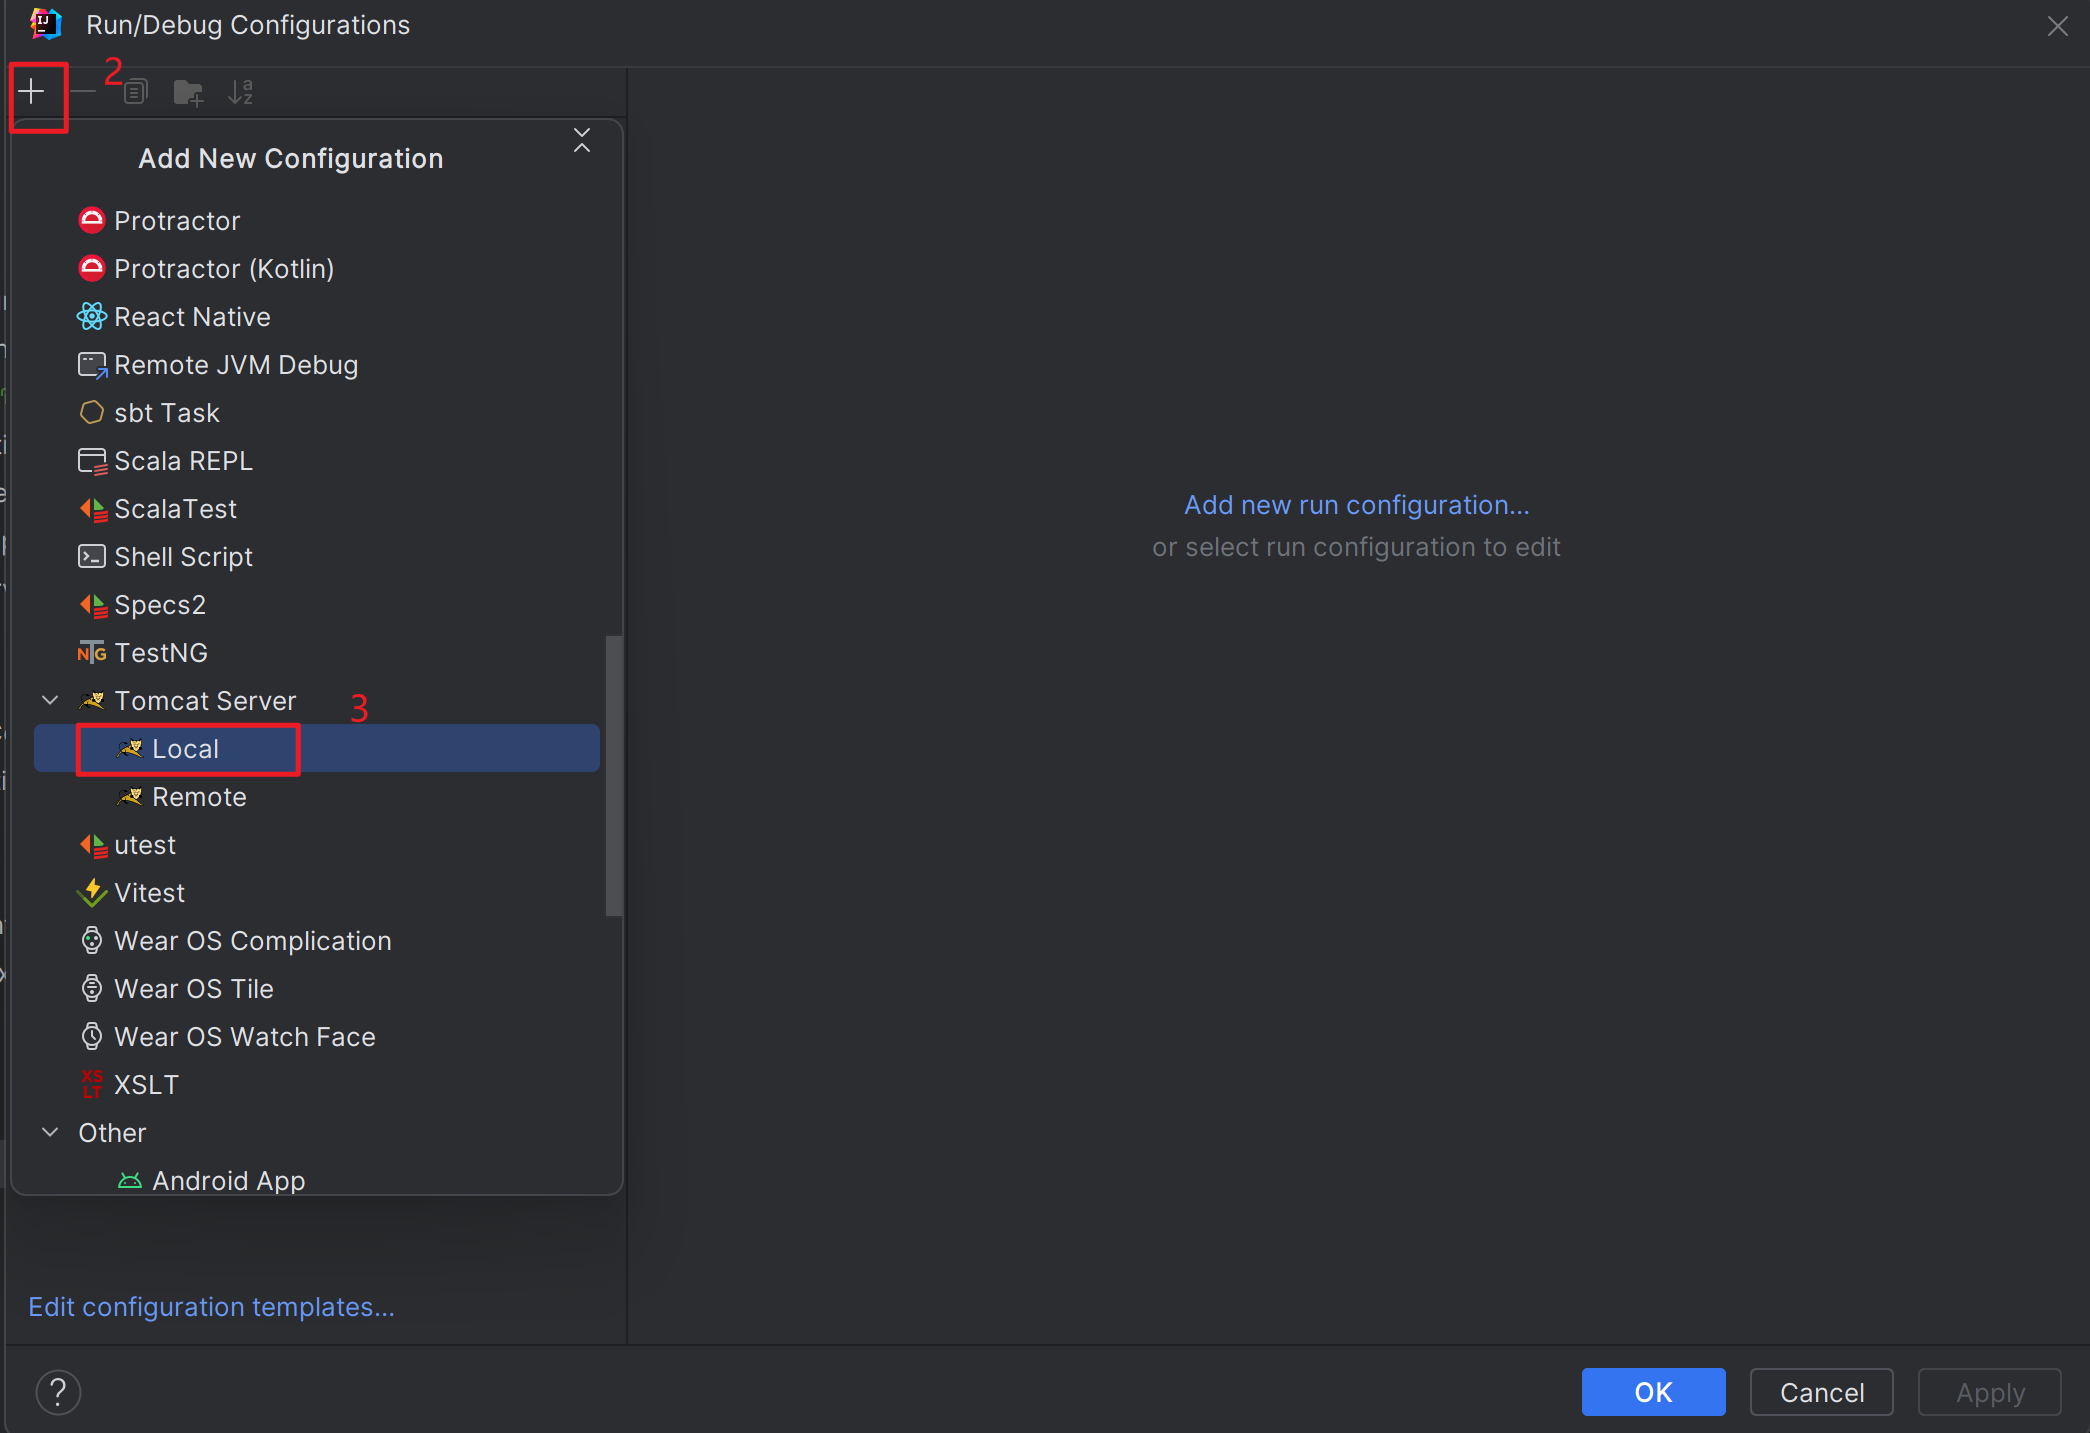Select the Remote JVM Debug label
The width and height of the screenshot is (2090, 1433).
[236, 365]
